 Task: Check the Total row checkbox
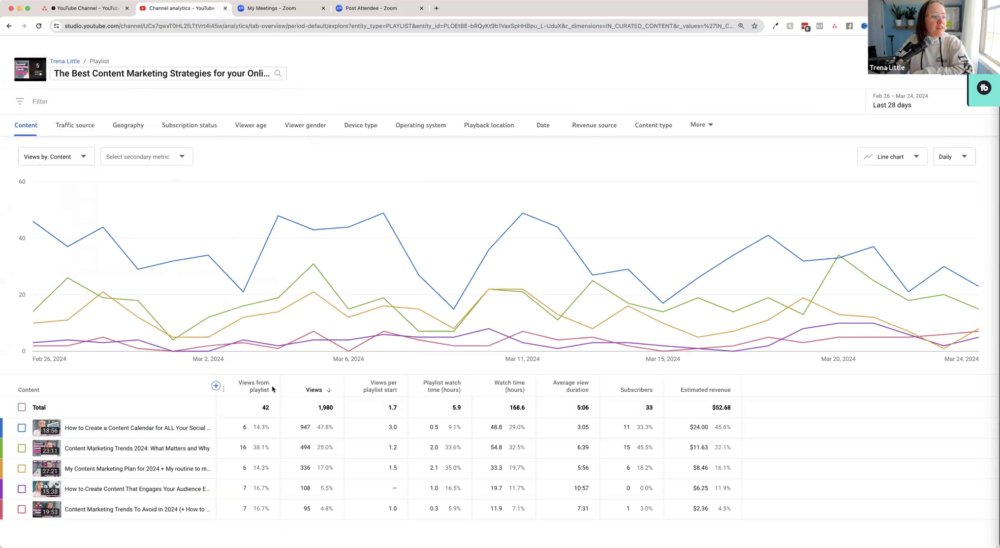coord(22,407)
